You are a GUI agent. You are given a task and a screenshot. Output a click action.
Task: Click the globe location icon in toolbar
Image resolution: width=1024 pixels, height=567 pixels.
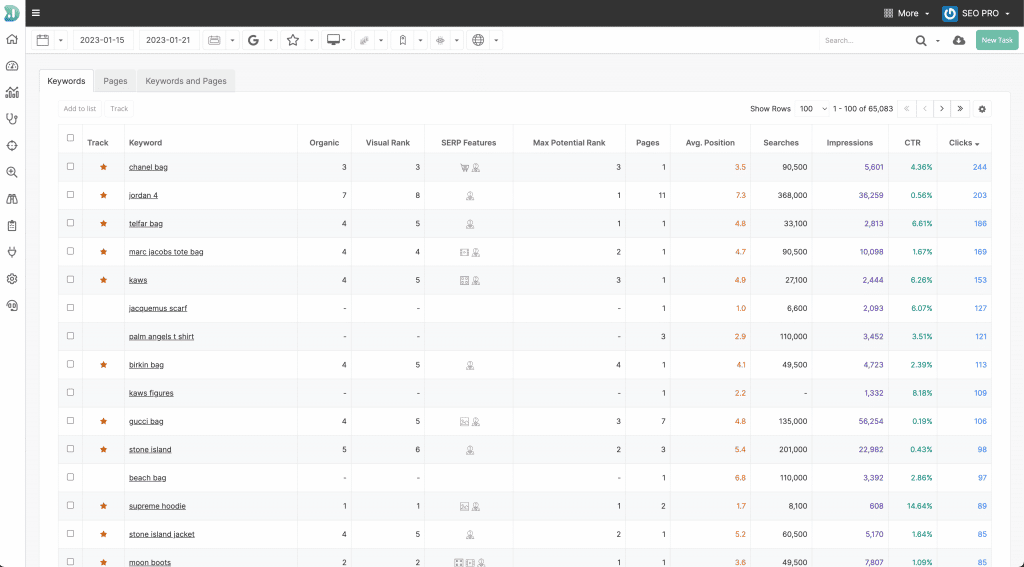coord(478,40)
